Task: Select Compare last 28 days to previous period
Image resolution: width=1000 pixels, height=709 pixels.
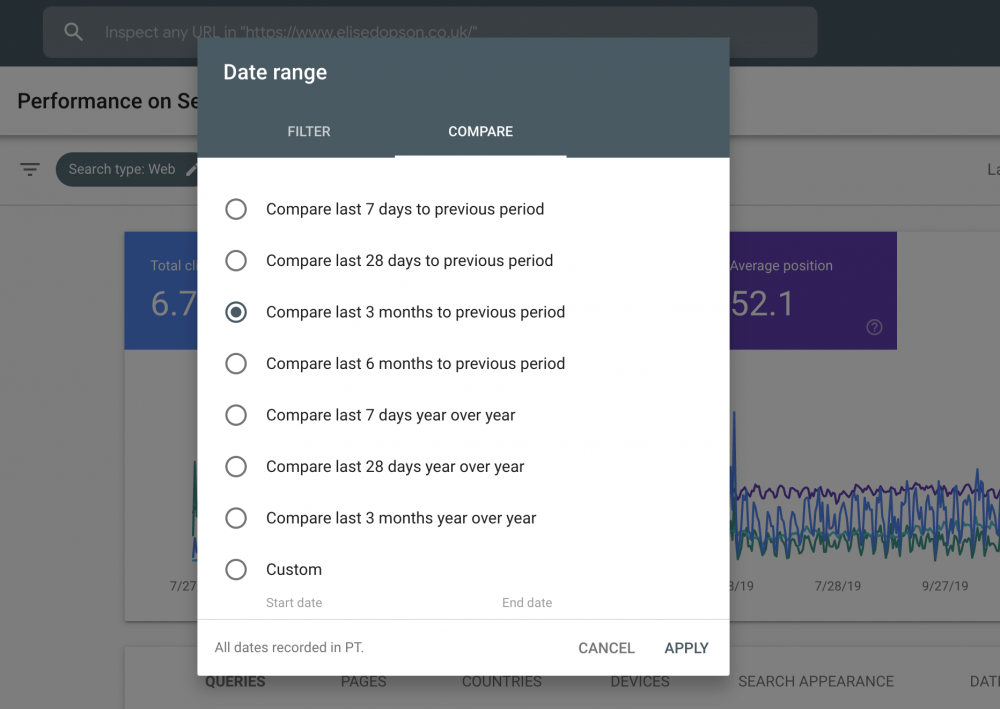Action: point(236,261)
